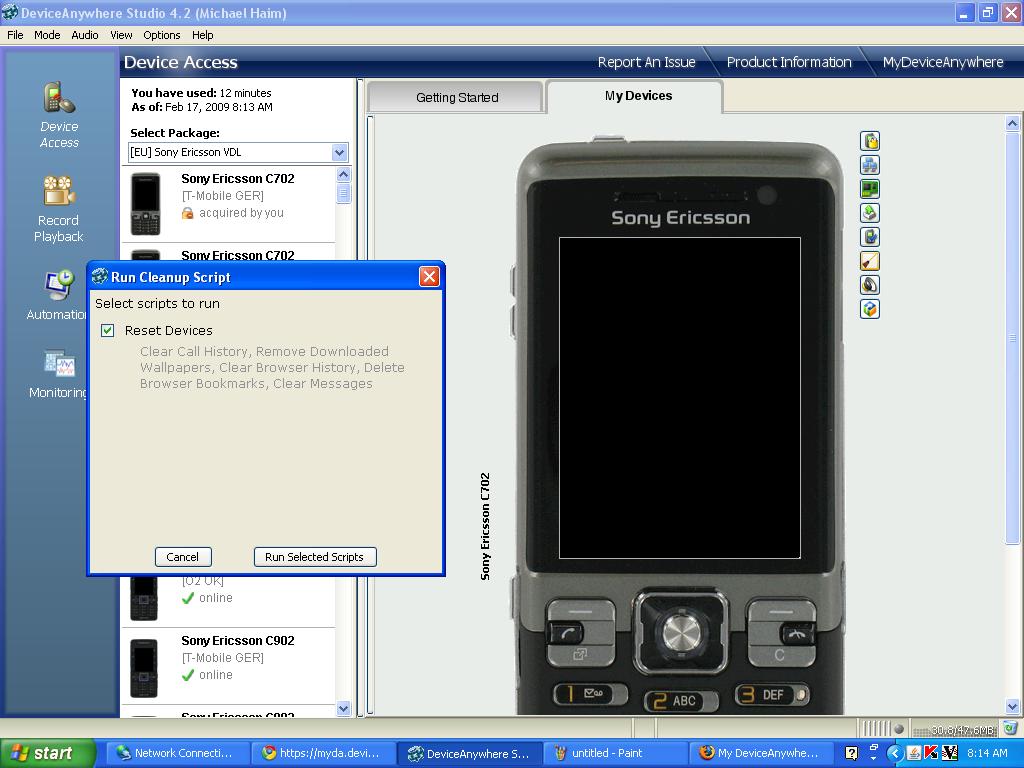Open the Mode menu
The width and height of the screenshot is (1024, 768).
47,35
